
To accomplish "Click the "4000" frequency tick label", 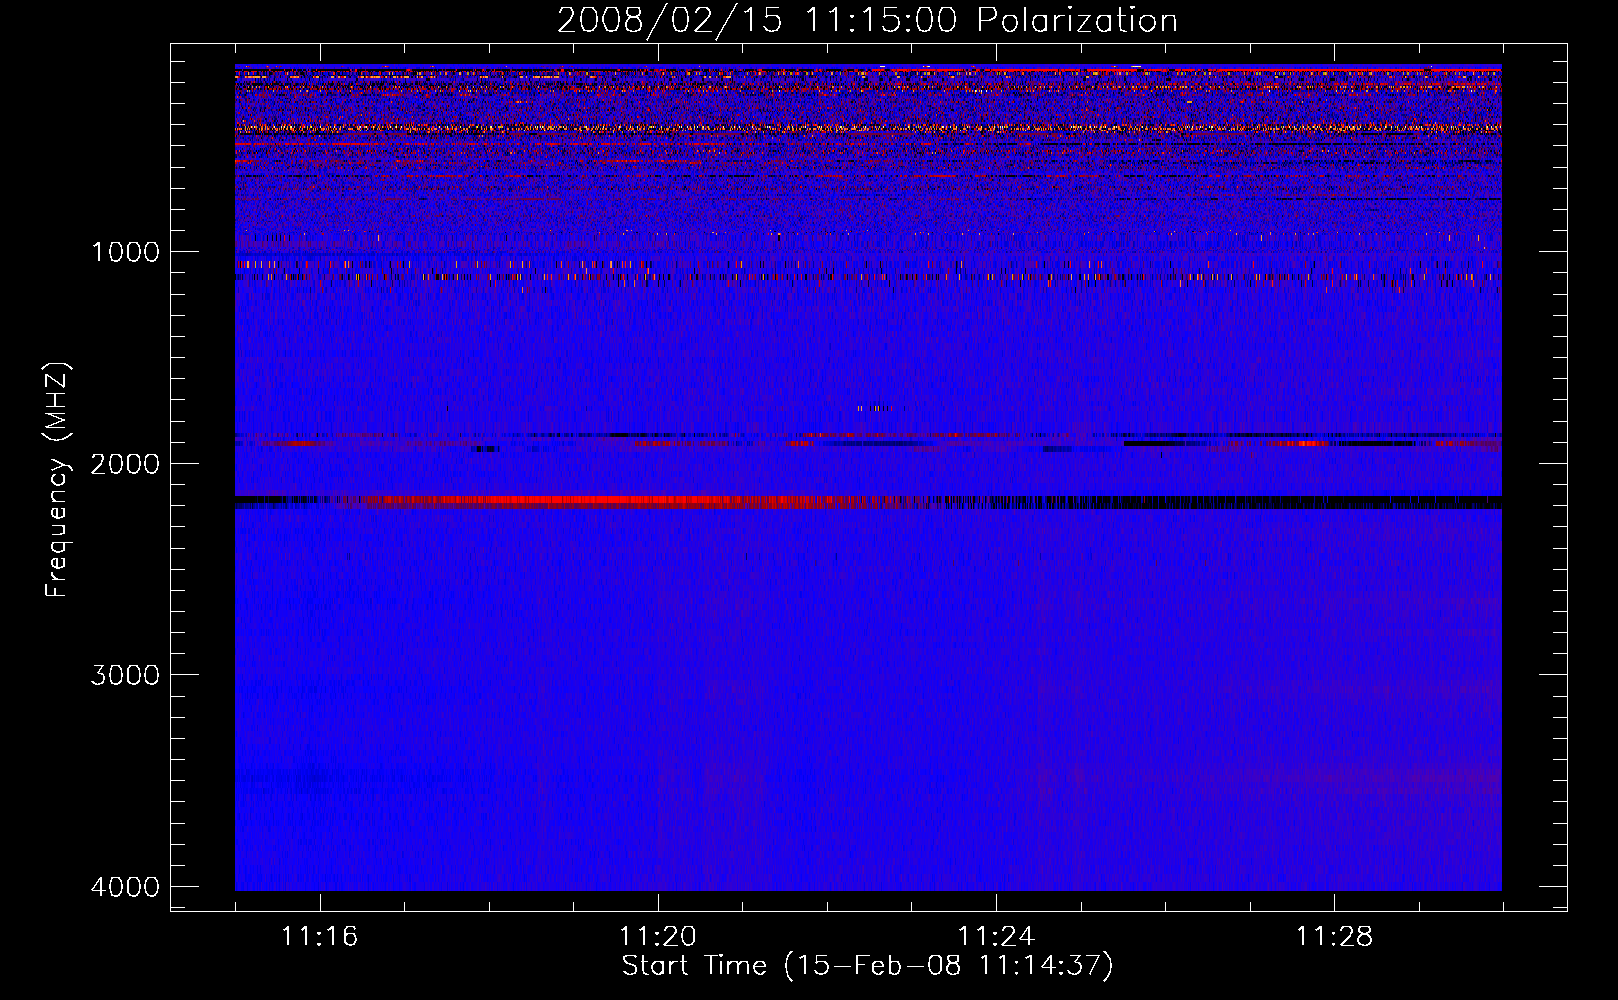I will (x=125, y=887).
